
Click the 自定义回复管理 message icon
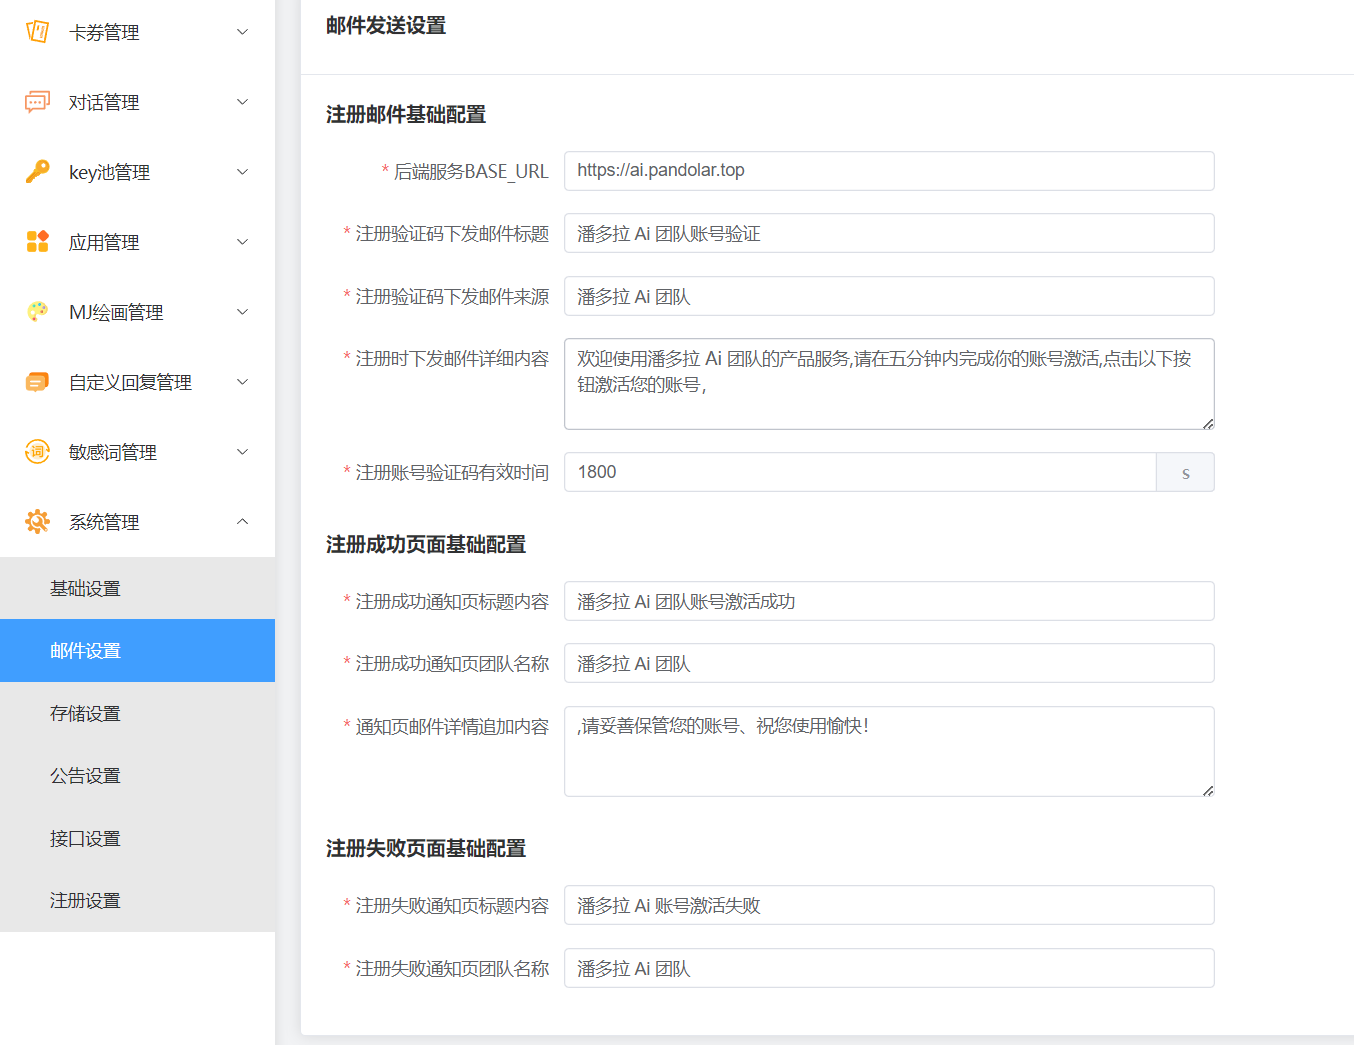point(37,382)
